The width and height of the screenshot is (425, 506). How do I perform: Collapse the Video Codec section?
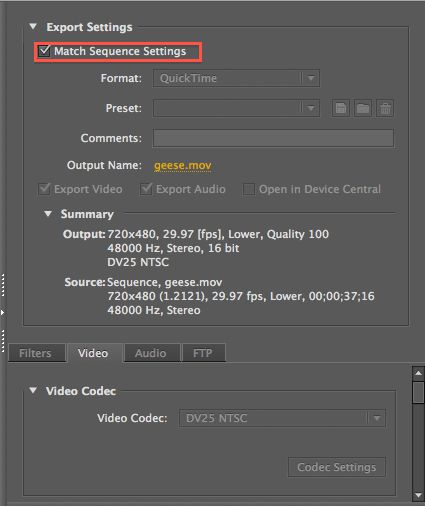coord(33,390)
